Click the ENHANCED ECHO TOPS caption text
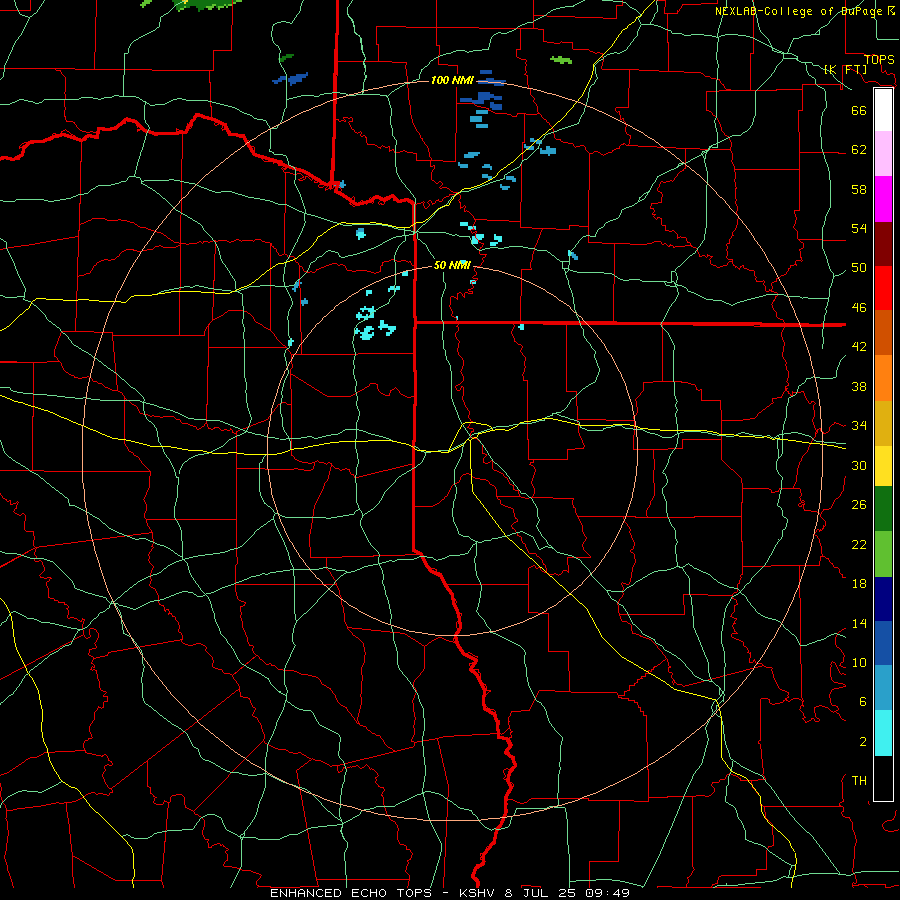Image resolution: width=900 pixels, height=900 pixels. [350, 893]
